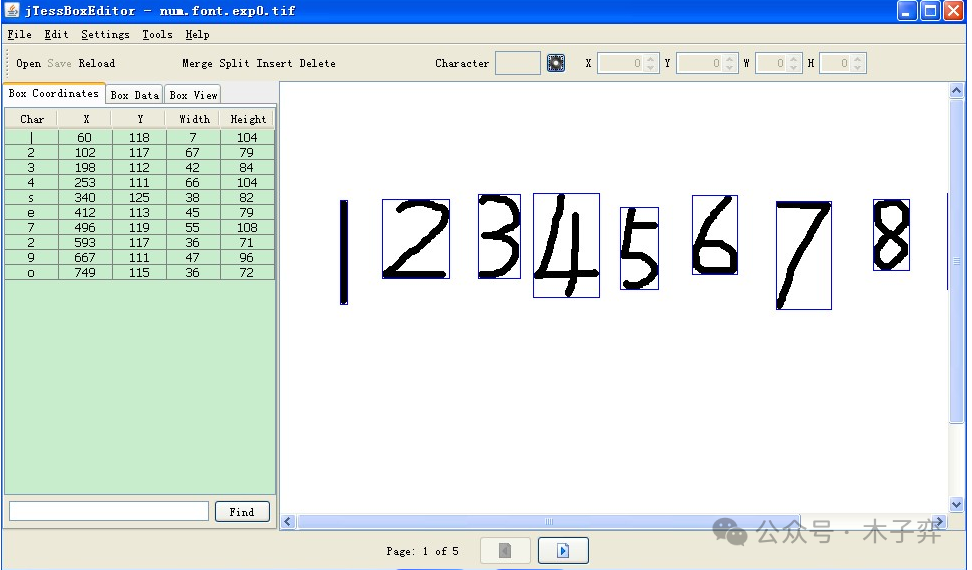972x570 pixels.
Task: Decrease the Y coordinate spinner value
Action: pos(731,68)
